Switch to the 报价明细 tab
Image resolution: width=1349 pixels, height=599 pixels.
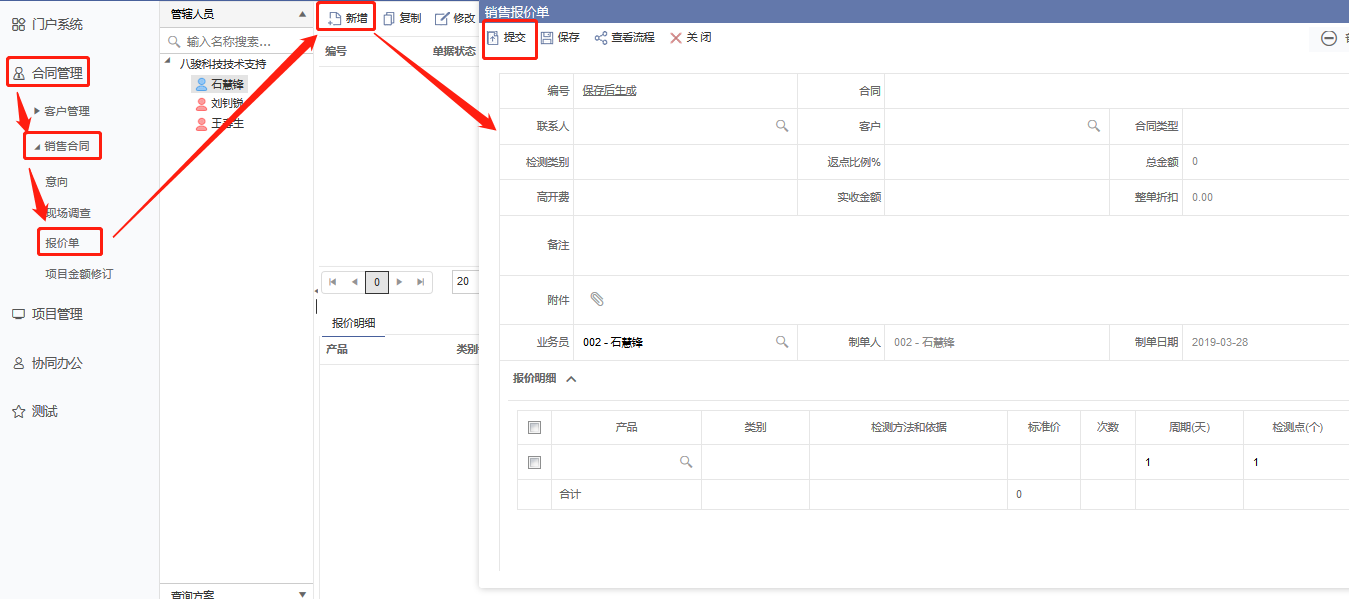[x=353, y=322]
